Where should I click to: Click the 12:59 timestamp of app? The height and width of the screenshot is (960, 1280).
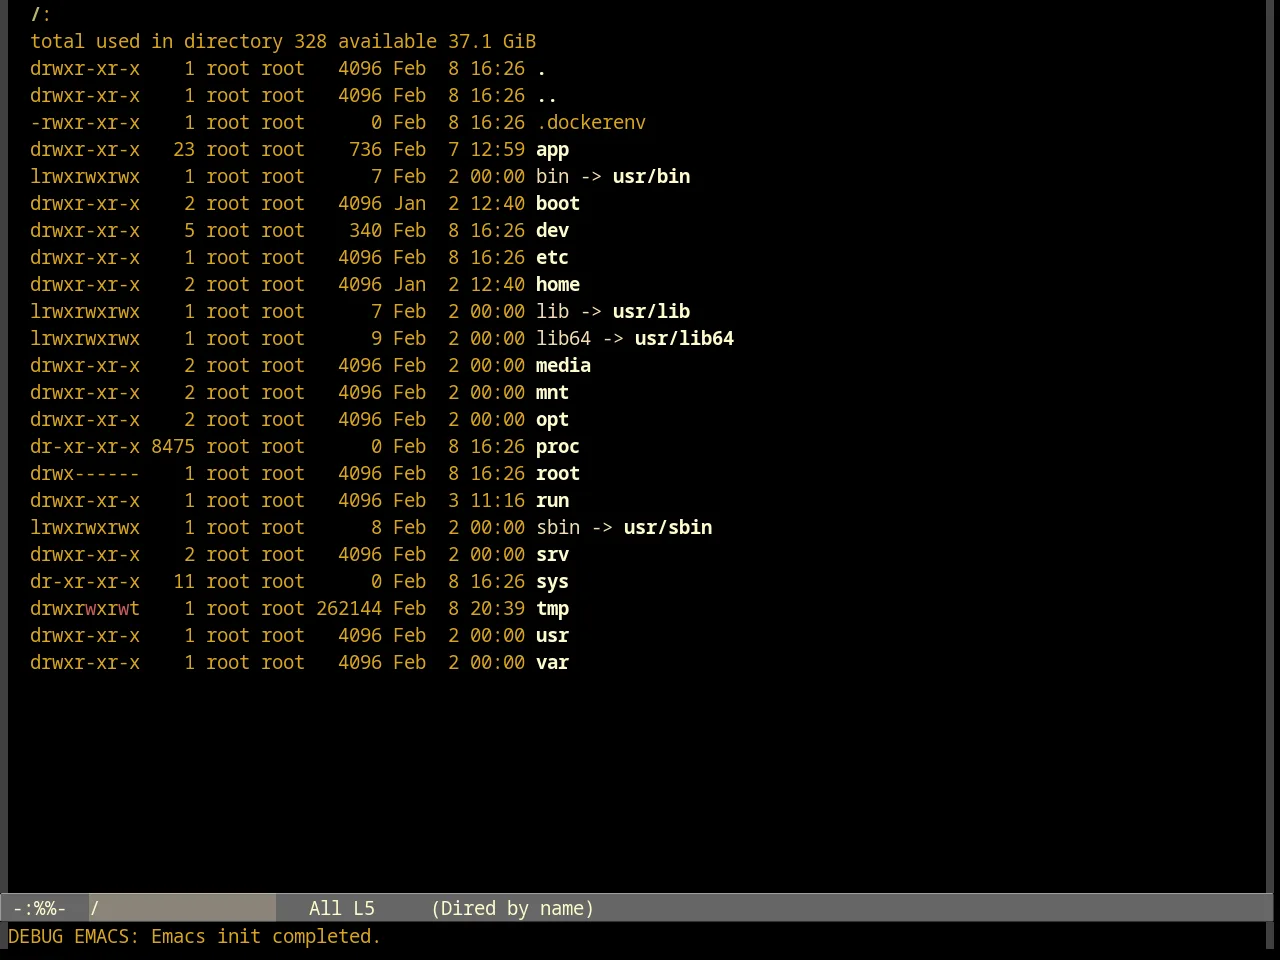(x=497, y=150)
